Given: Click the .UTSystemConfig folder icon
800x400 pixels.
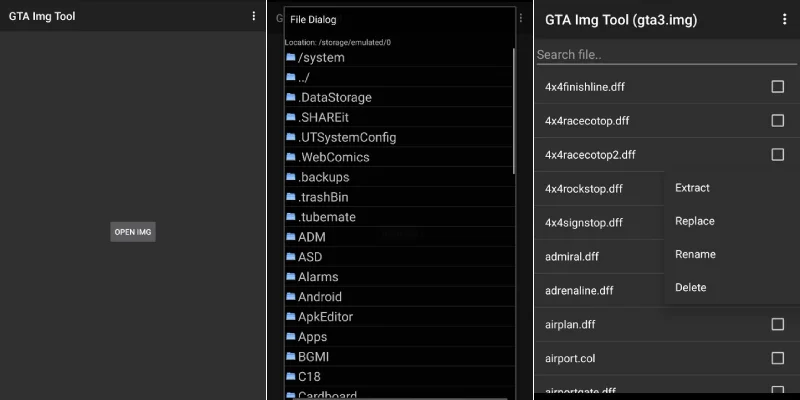Looking at the screenshot, I should click(x=291, y=137).
